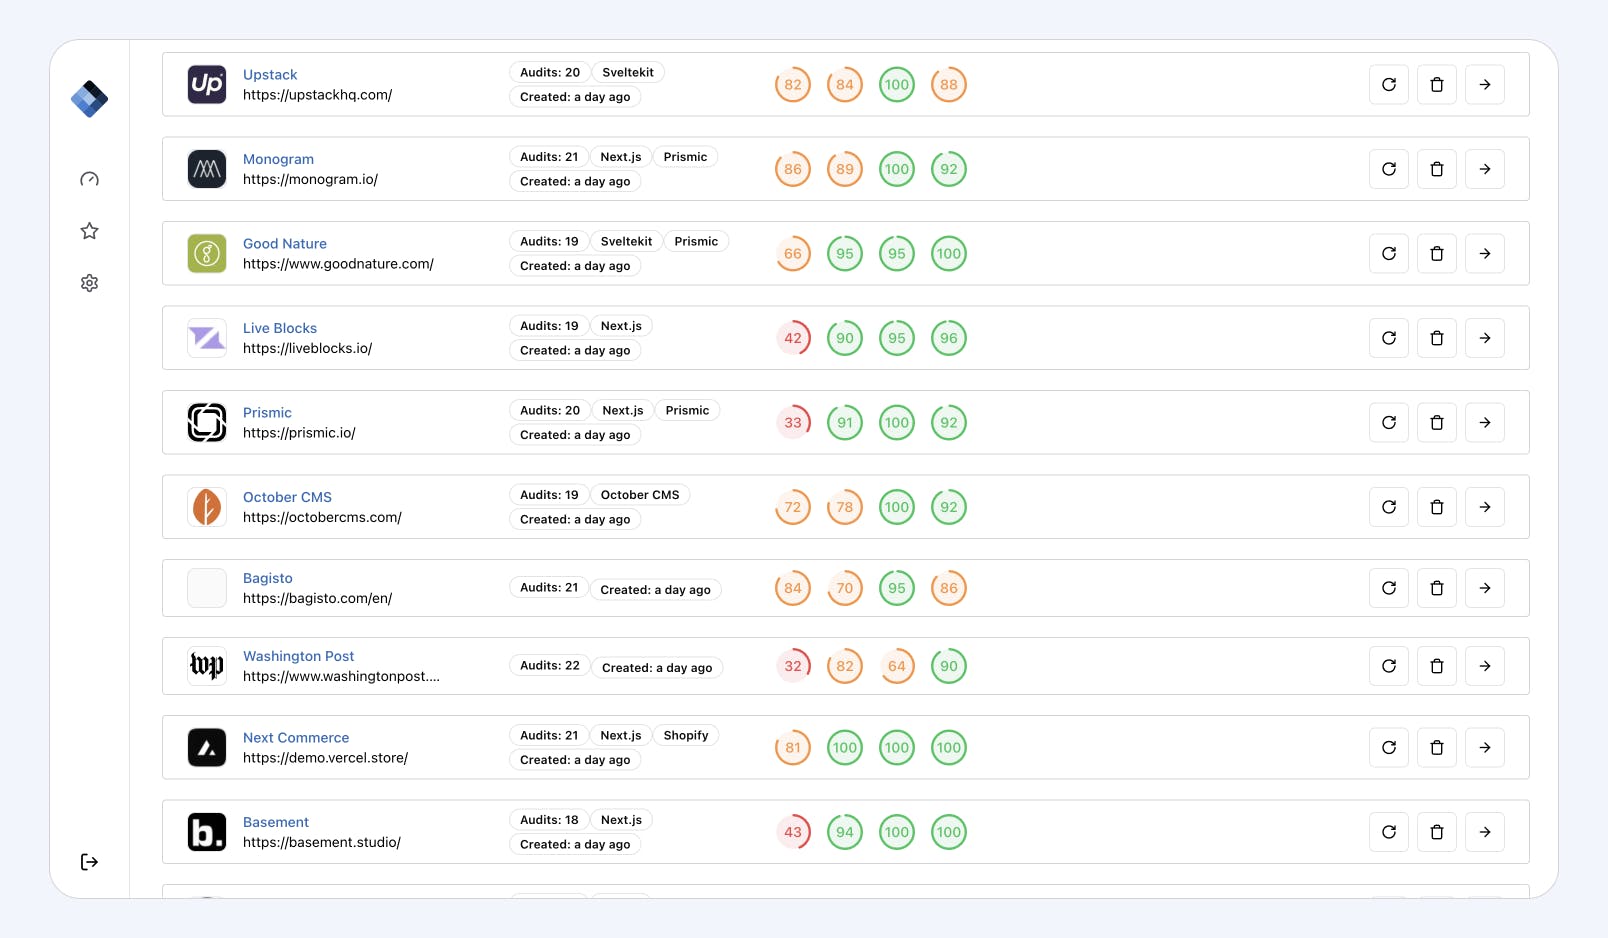The width and height of the screenshot is (1608, 938).
Task: Delete the Monogram project
Action: (x=1437, y=168)
